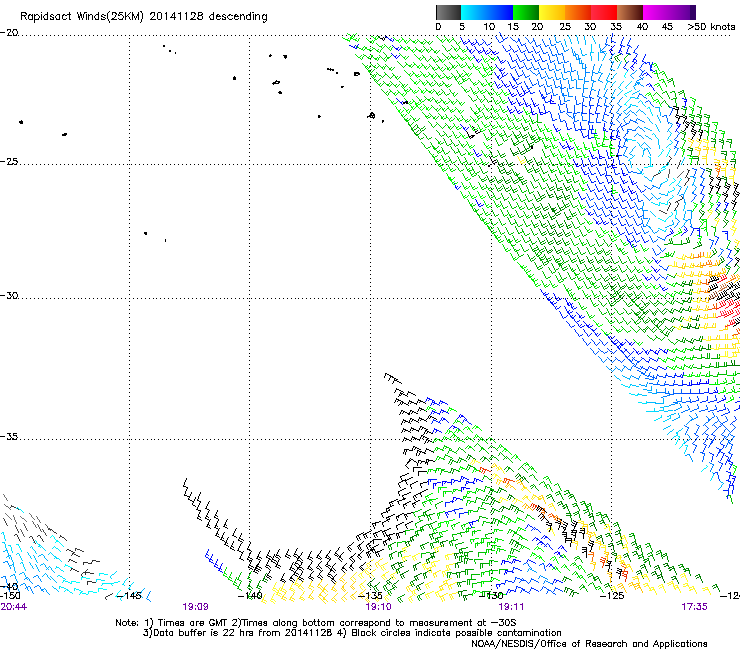Click the plot title "Rapidsact Winds(25KM) 20141128 descending"

point(143,17)
